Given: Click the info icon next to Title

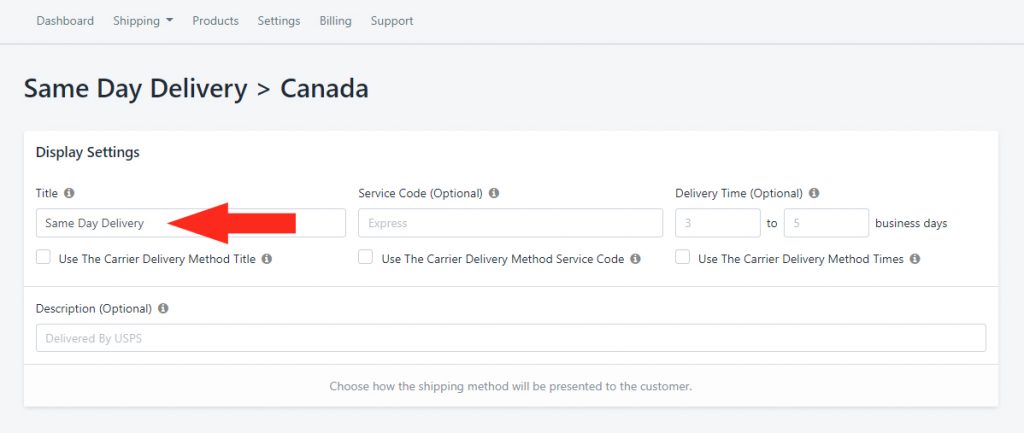Looking at the screenshot, I should pyautogui.click(x=69, y=193).
